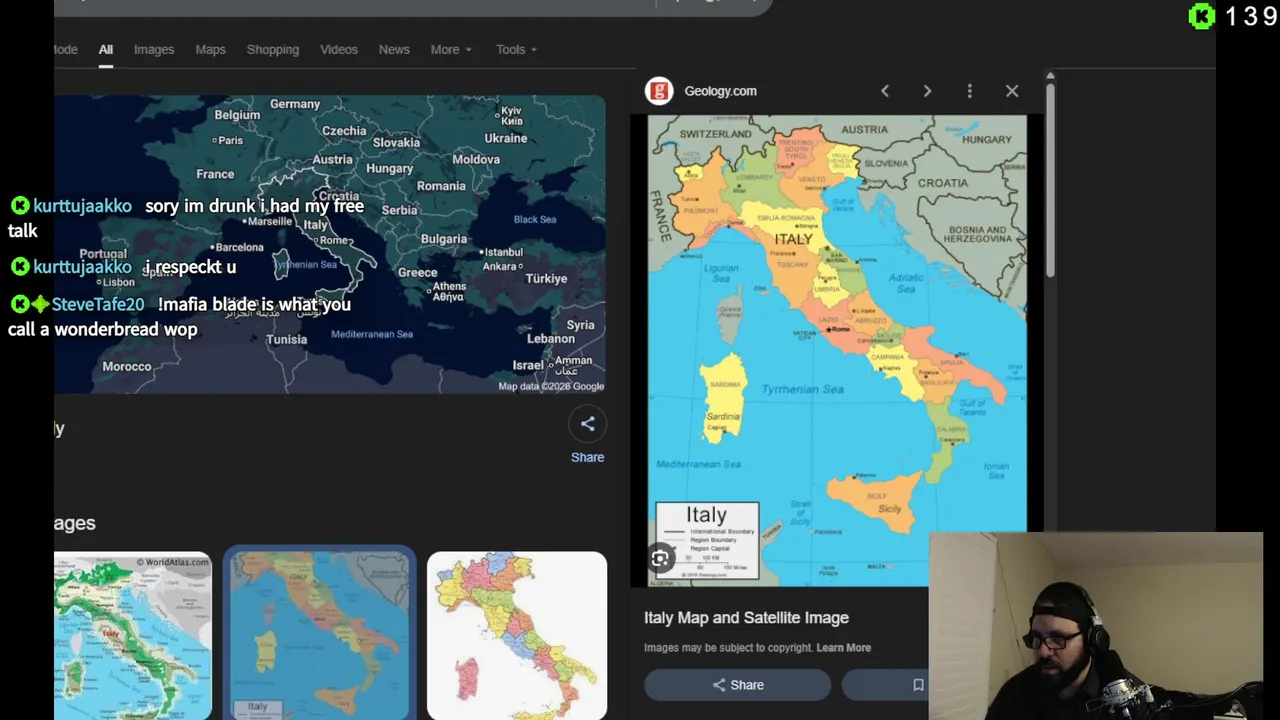The width and height of the screenshot is (1280, 720).
Task: Click the preview panel vertical scrollbar
Action: pos(1049,180)
